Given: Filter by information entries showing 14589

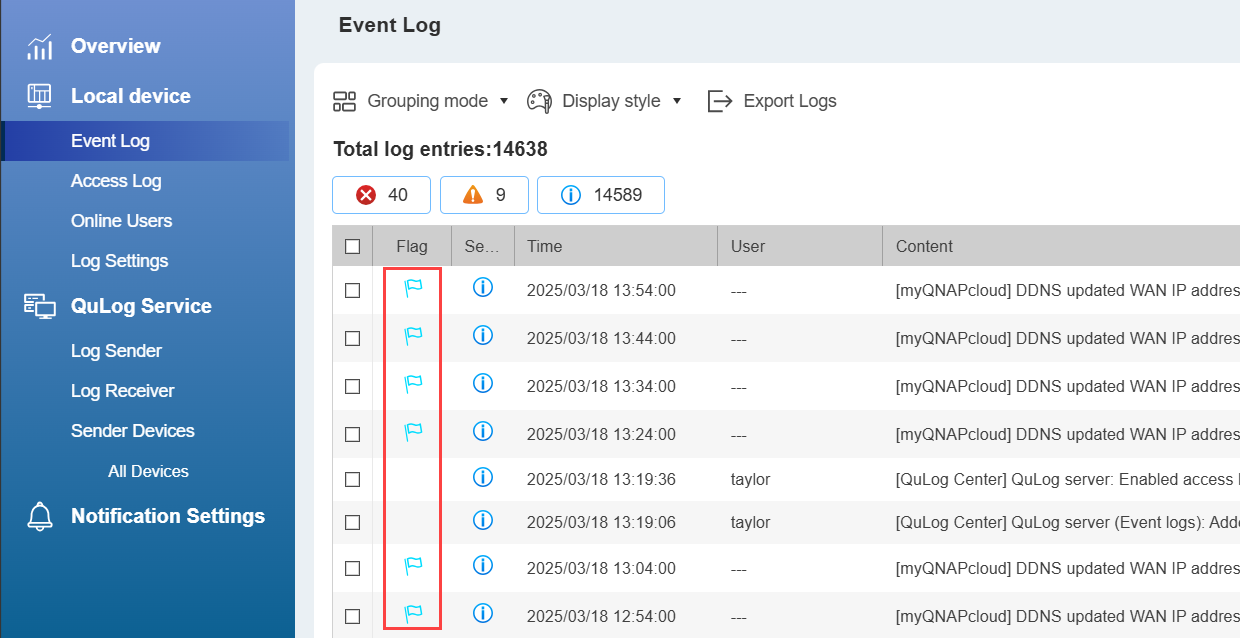Looking at the screenshot, I should pyautogui.click(x=600, y=195).
